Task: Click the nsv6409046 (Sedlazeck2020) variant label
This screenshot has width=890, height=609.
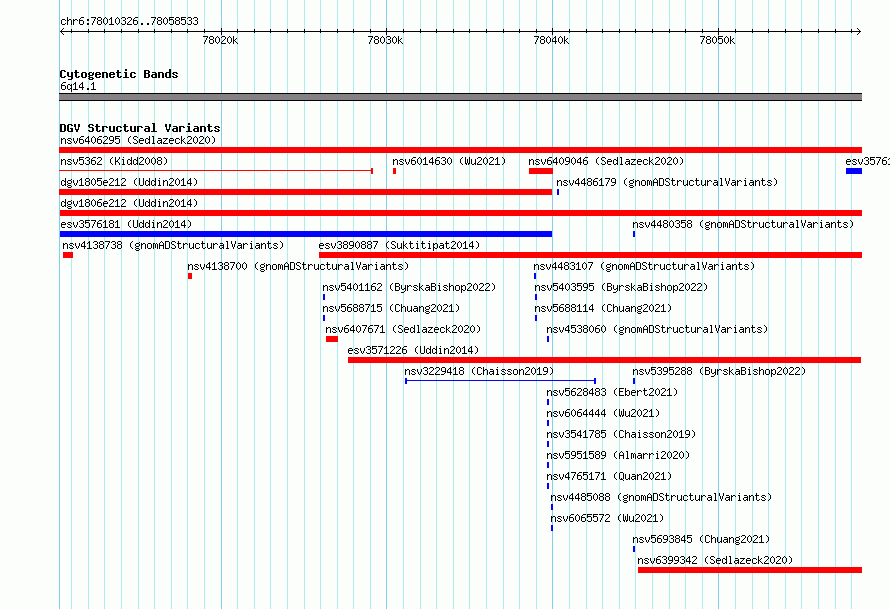Action: pyautogui.click(x=606, y=161)
